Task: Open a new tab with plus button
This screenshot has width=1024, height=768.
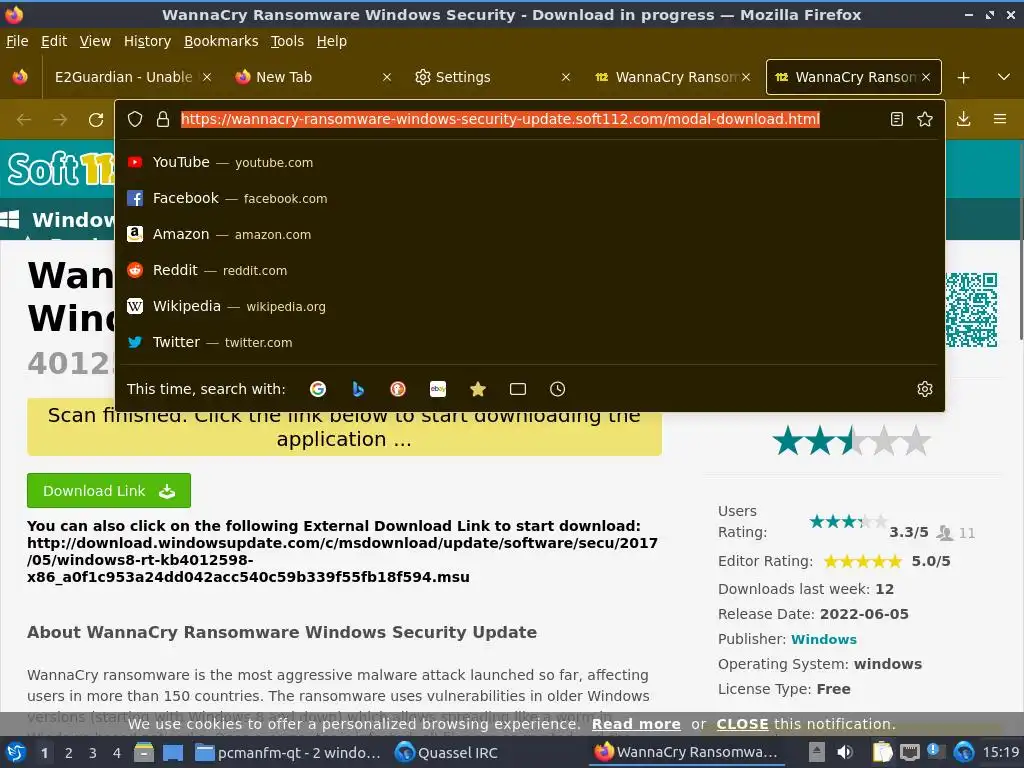Action: tap(963, 78)
